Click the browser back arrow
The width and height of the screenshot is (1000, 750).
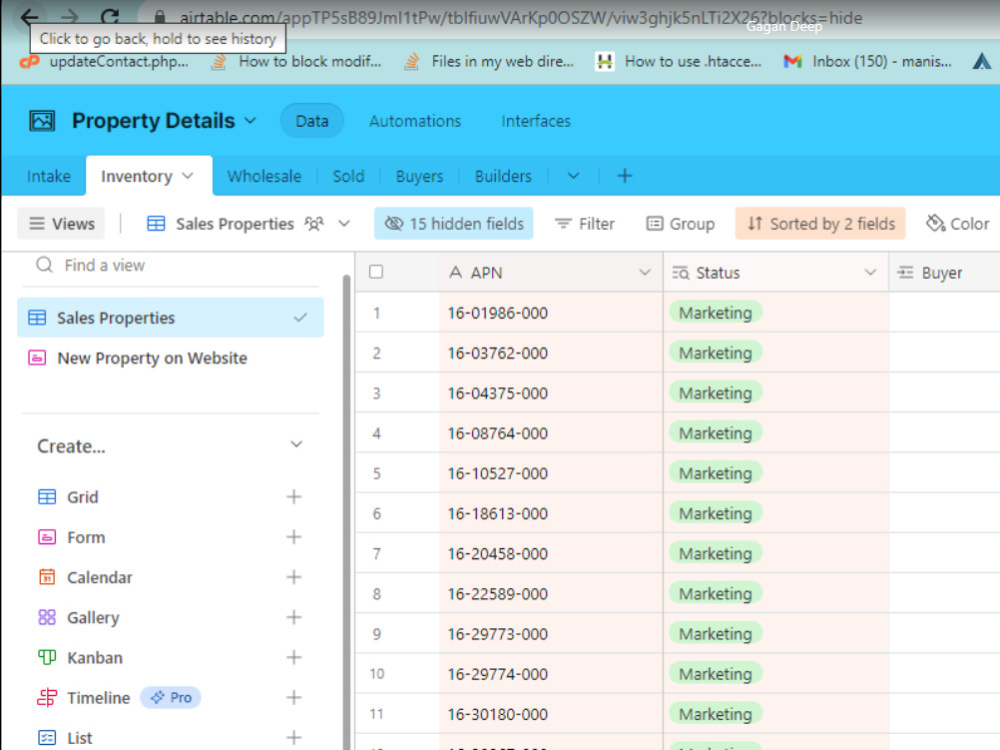[x=29, y=16]
